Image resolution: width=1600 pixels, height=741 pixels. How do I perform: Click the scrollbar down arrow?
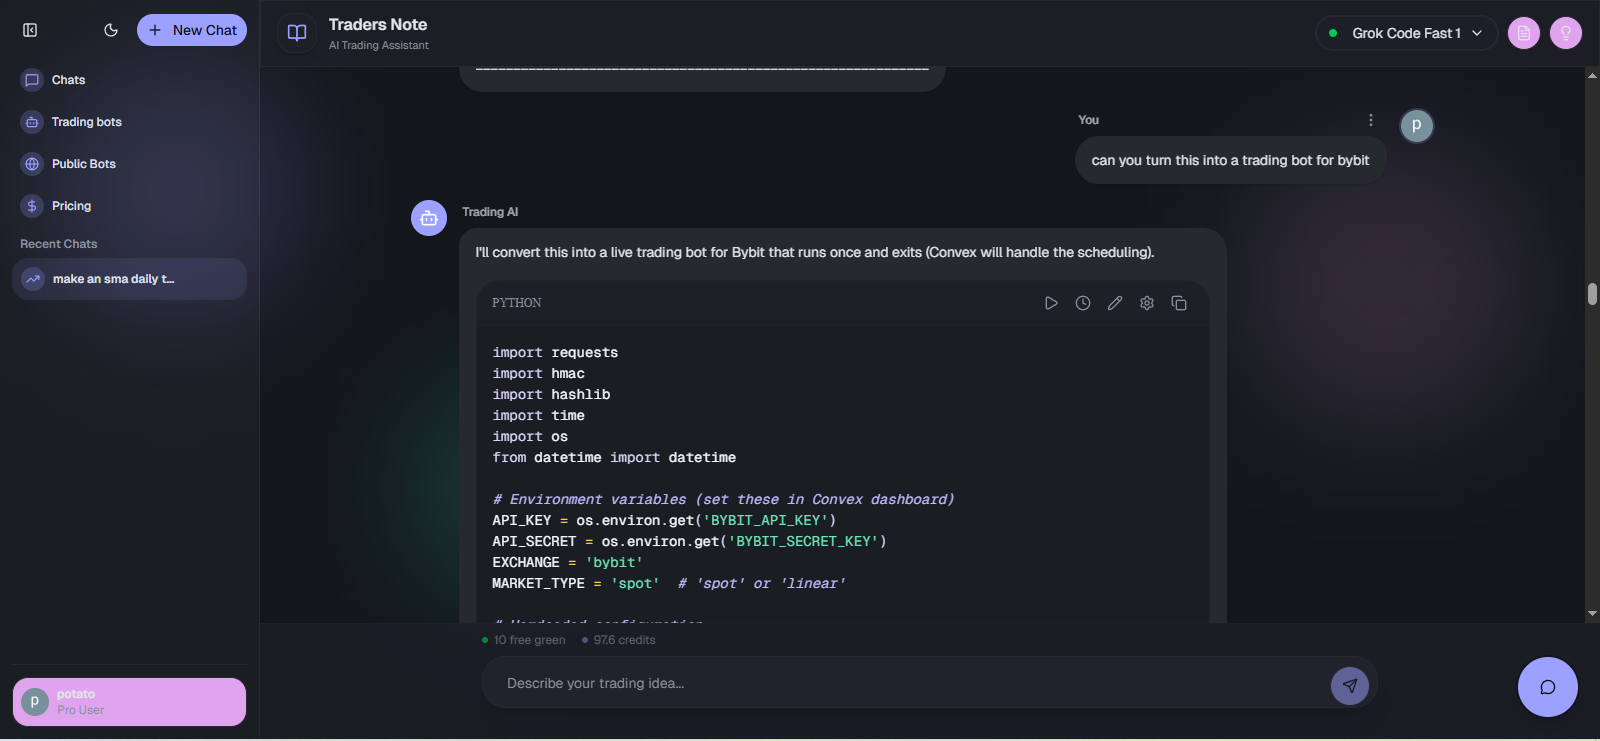[x=1592, y=614]
